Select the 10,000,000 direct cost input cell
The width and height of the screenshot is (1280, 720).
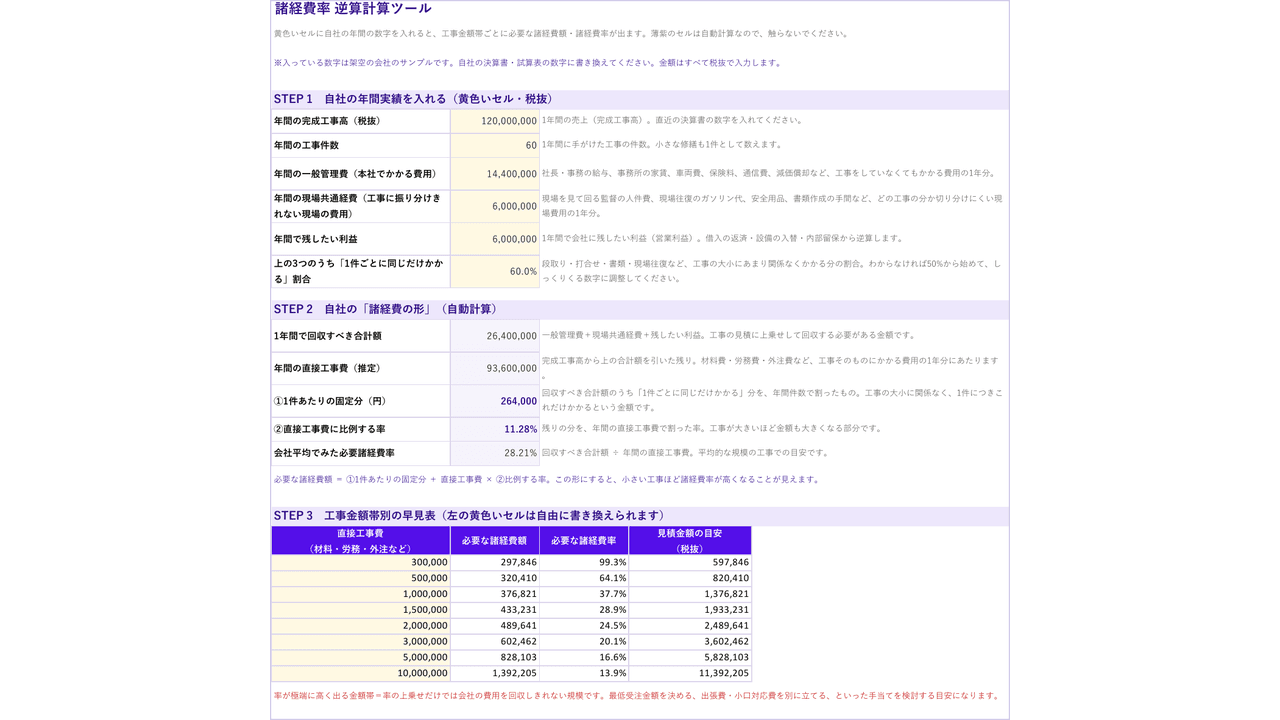coord(360,674)
